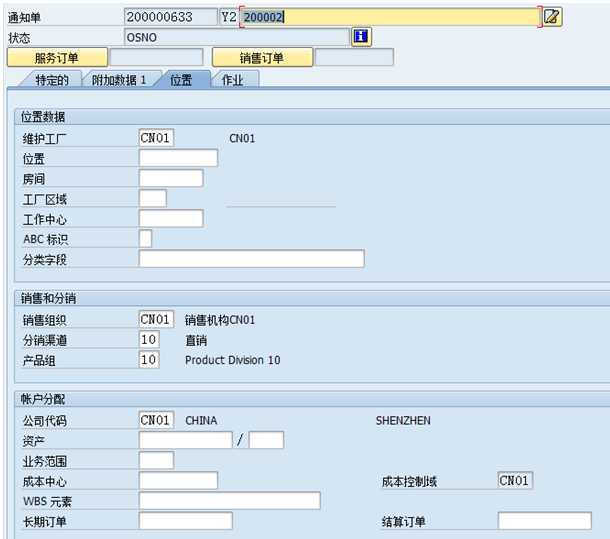
Task: Click the 长期订单 input field
Action: coord(186,521)
